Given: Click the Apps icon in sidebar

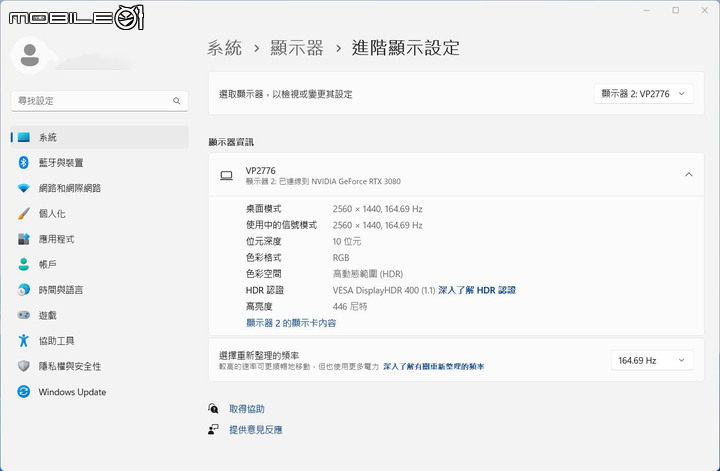Looking at the screenshot, I should pos(23,239).
